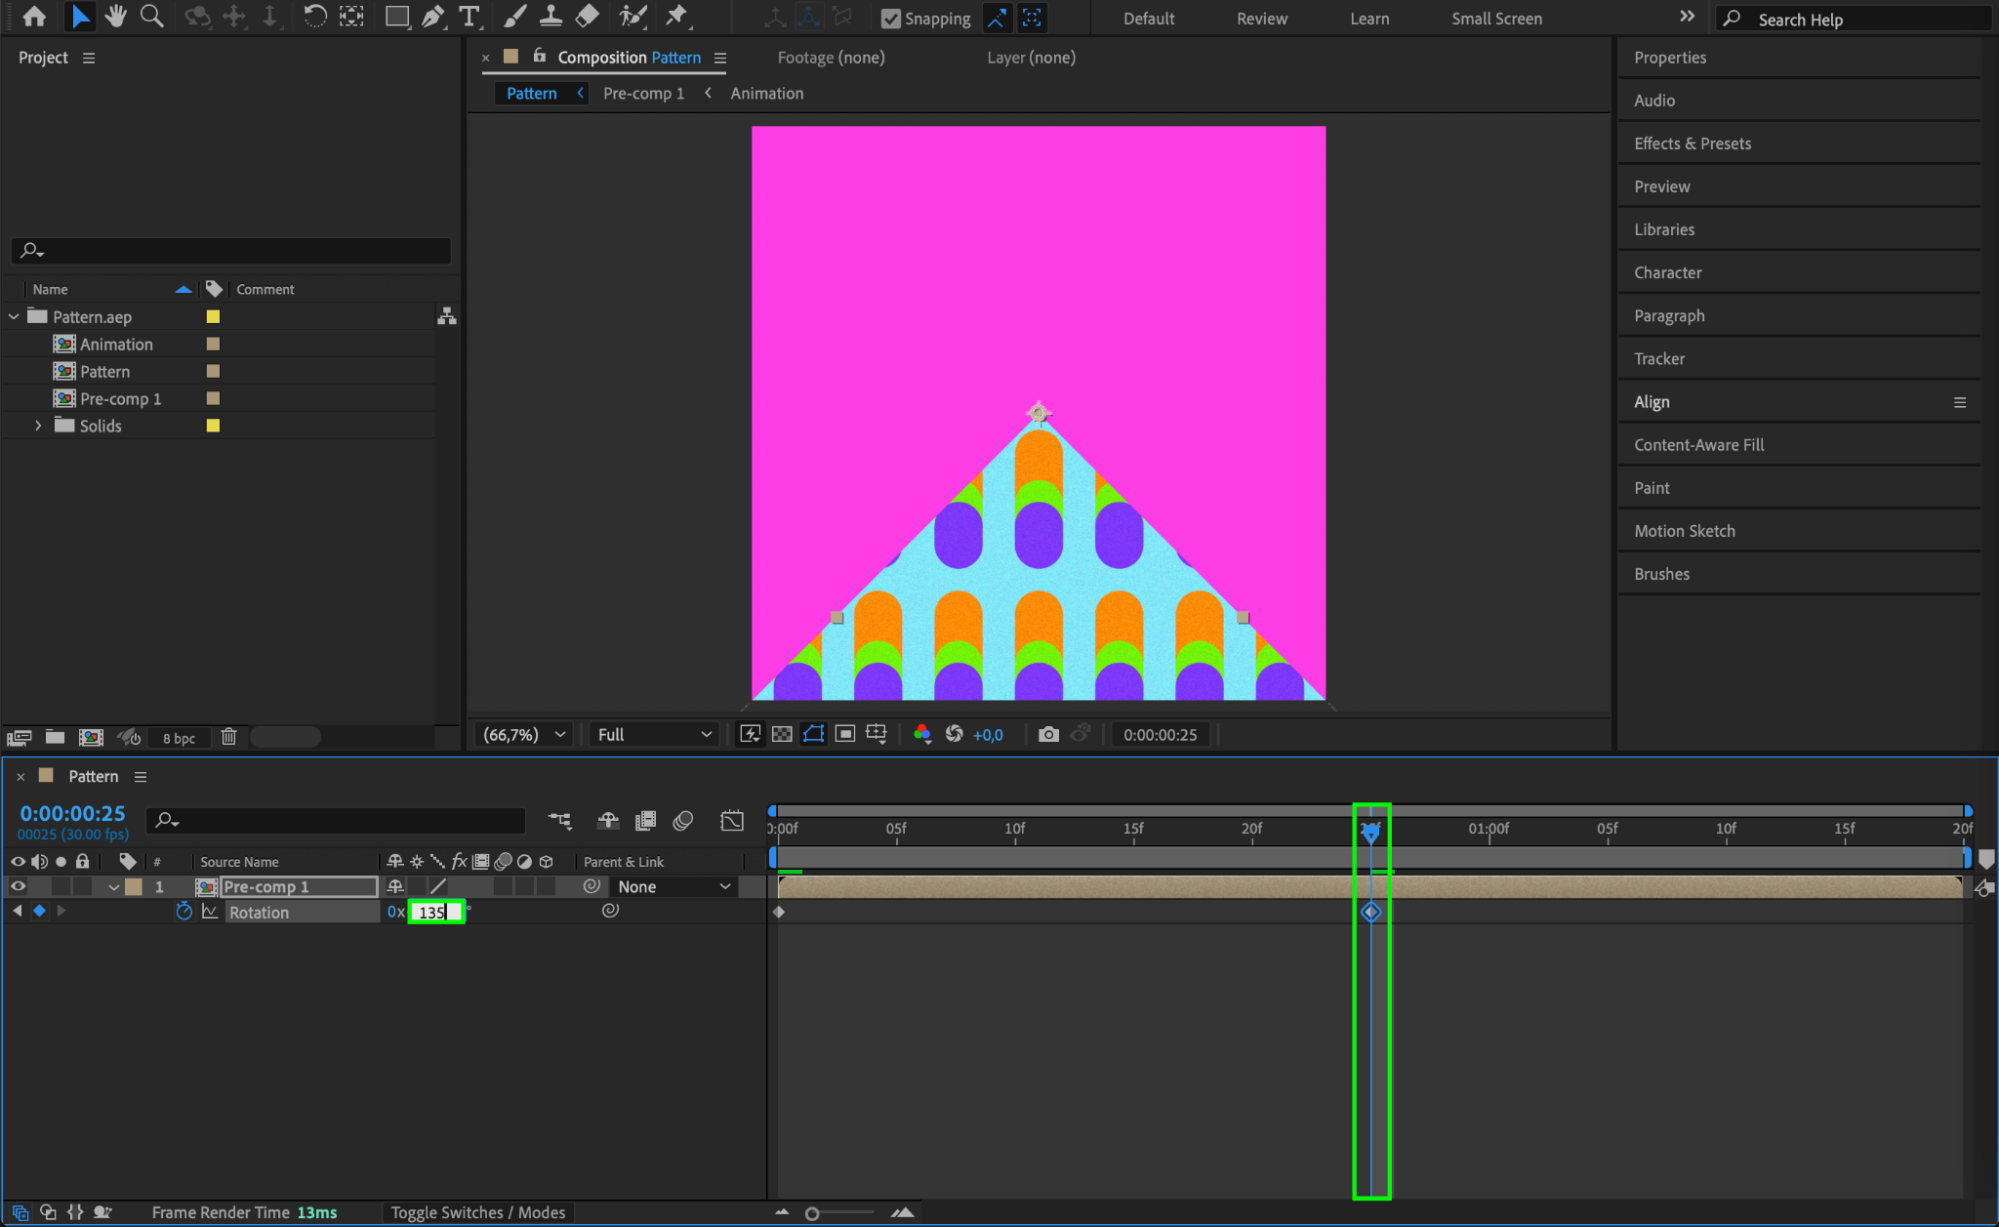Open the magnification 66,7% dropdown
The width and height of the screenshot is (1999, 1227).
(x=524, y=734)
